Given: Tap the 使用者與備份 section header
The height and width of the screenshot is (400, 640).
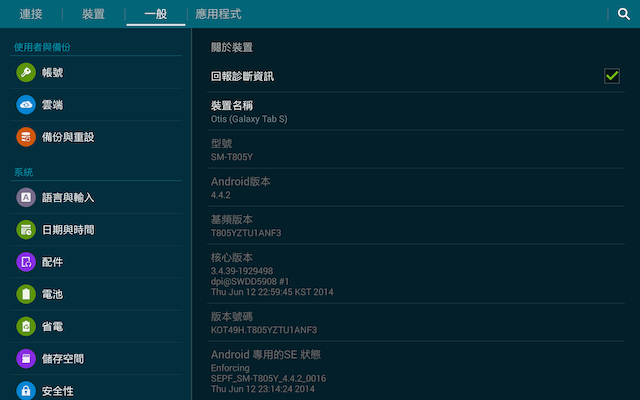Looking at the screenshot, I should pos(42,47).
